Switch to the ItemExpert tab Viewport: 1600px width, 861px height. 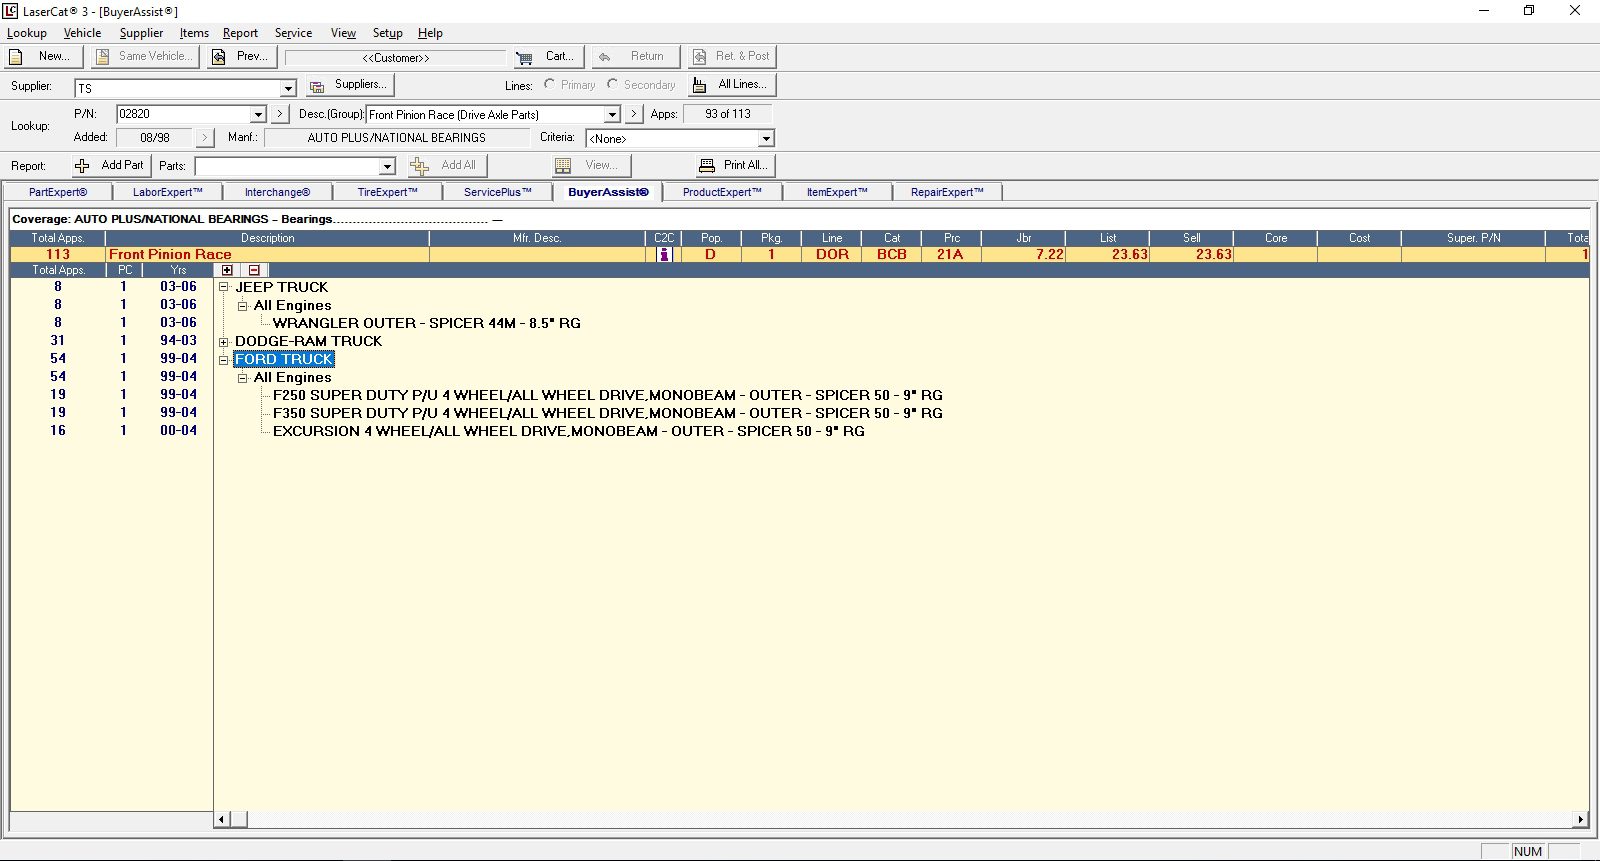pyautogui.click(x=837, y=192)
